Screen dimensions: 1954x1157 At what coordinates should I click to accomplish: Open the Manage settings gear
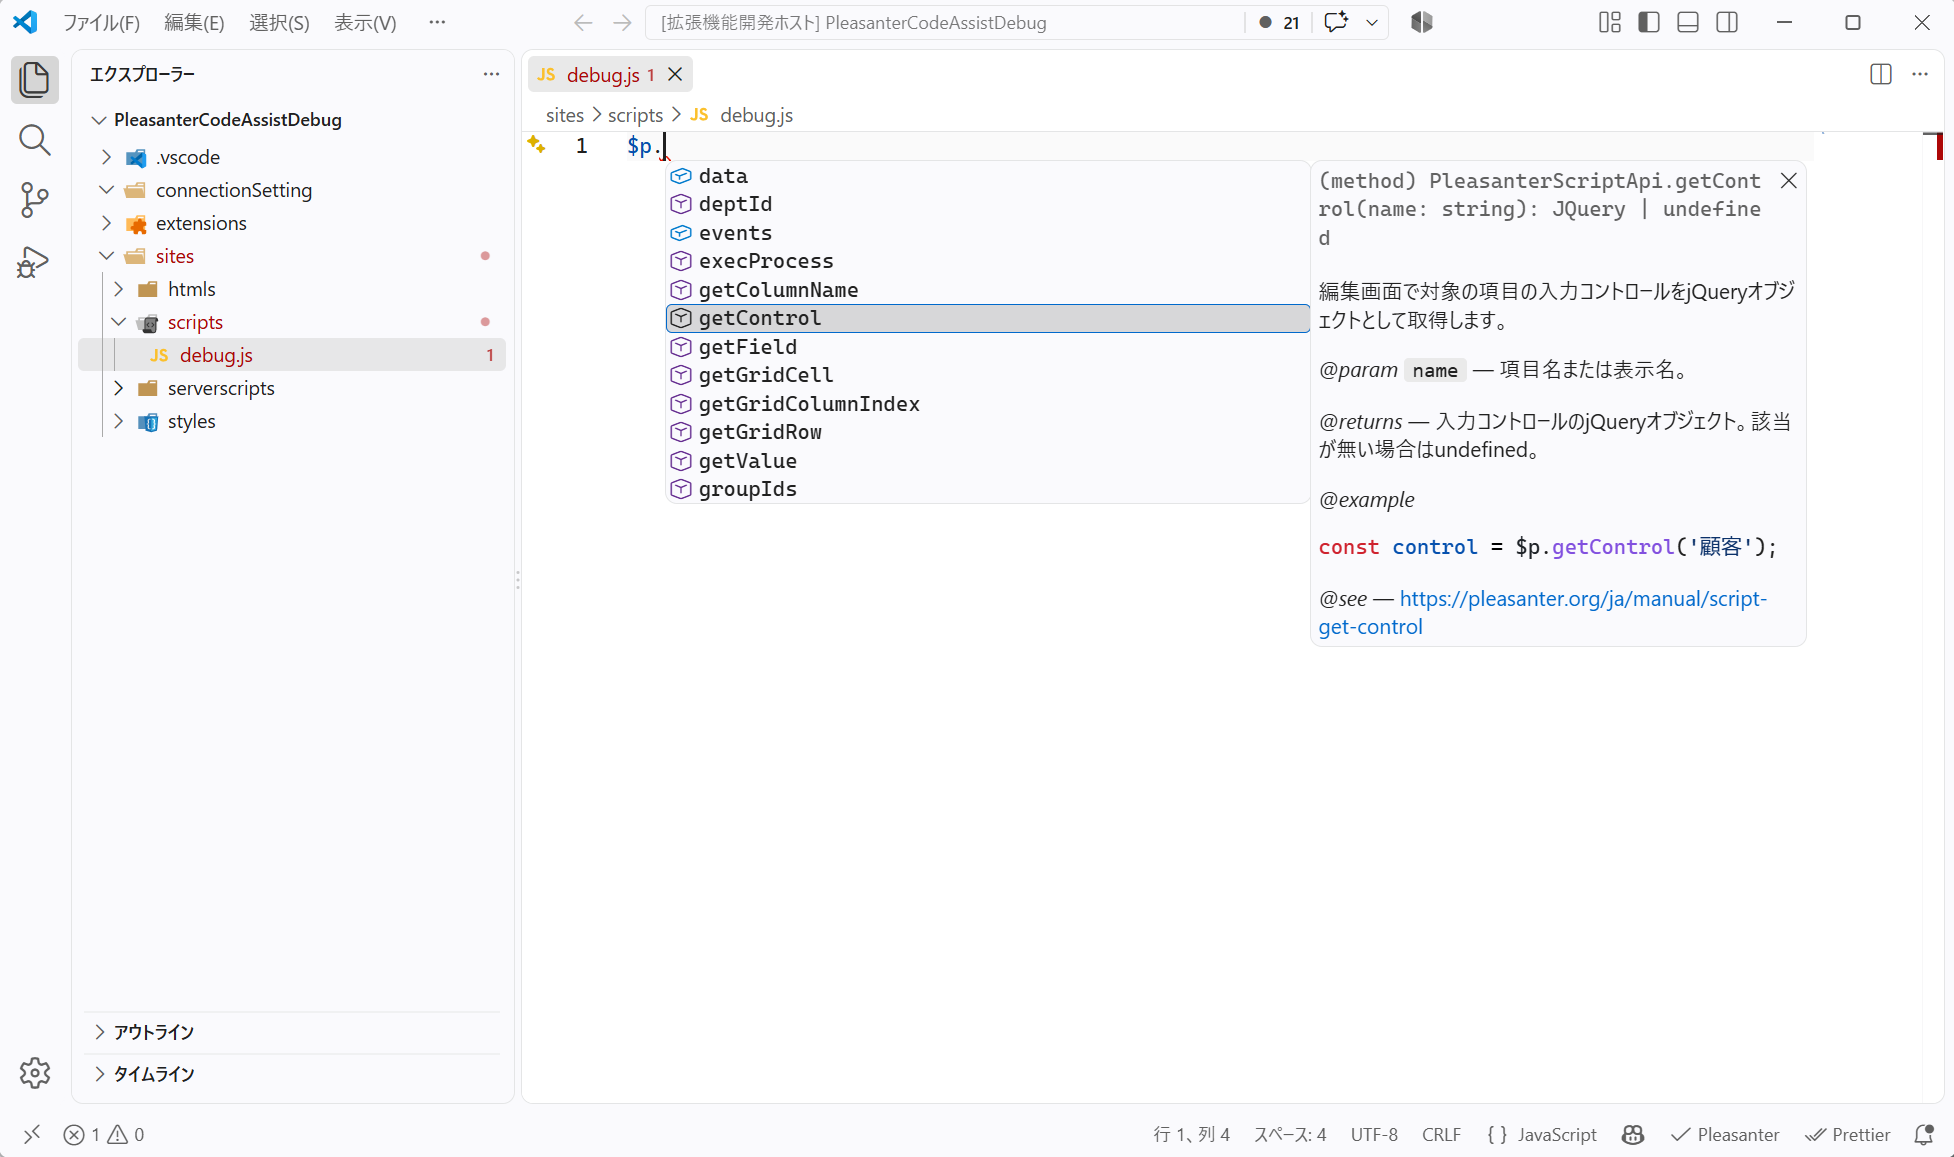click(x=35, y=1073)
